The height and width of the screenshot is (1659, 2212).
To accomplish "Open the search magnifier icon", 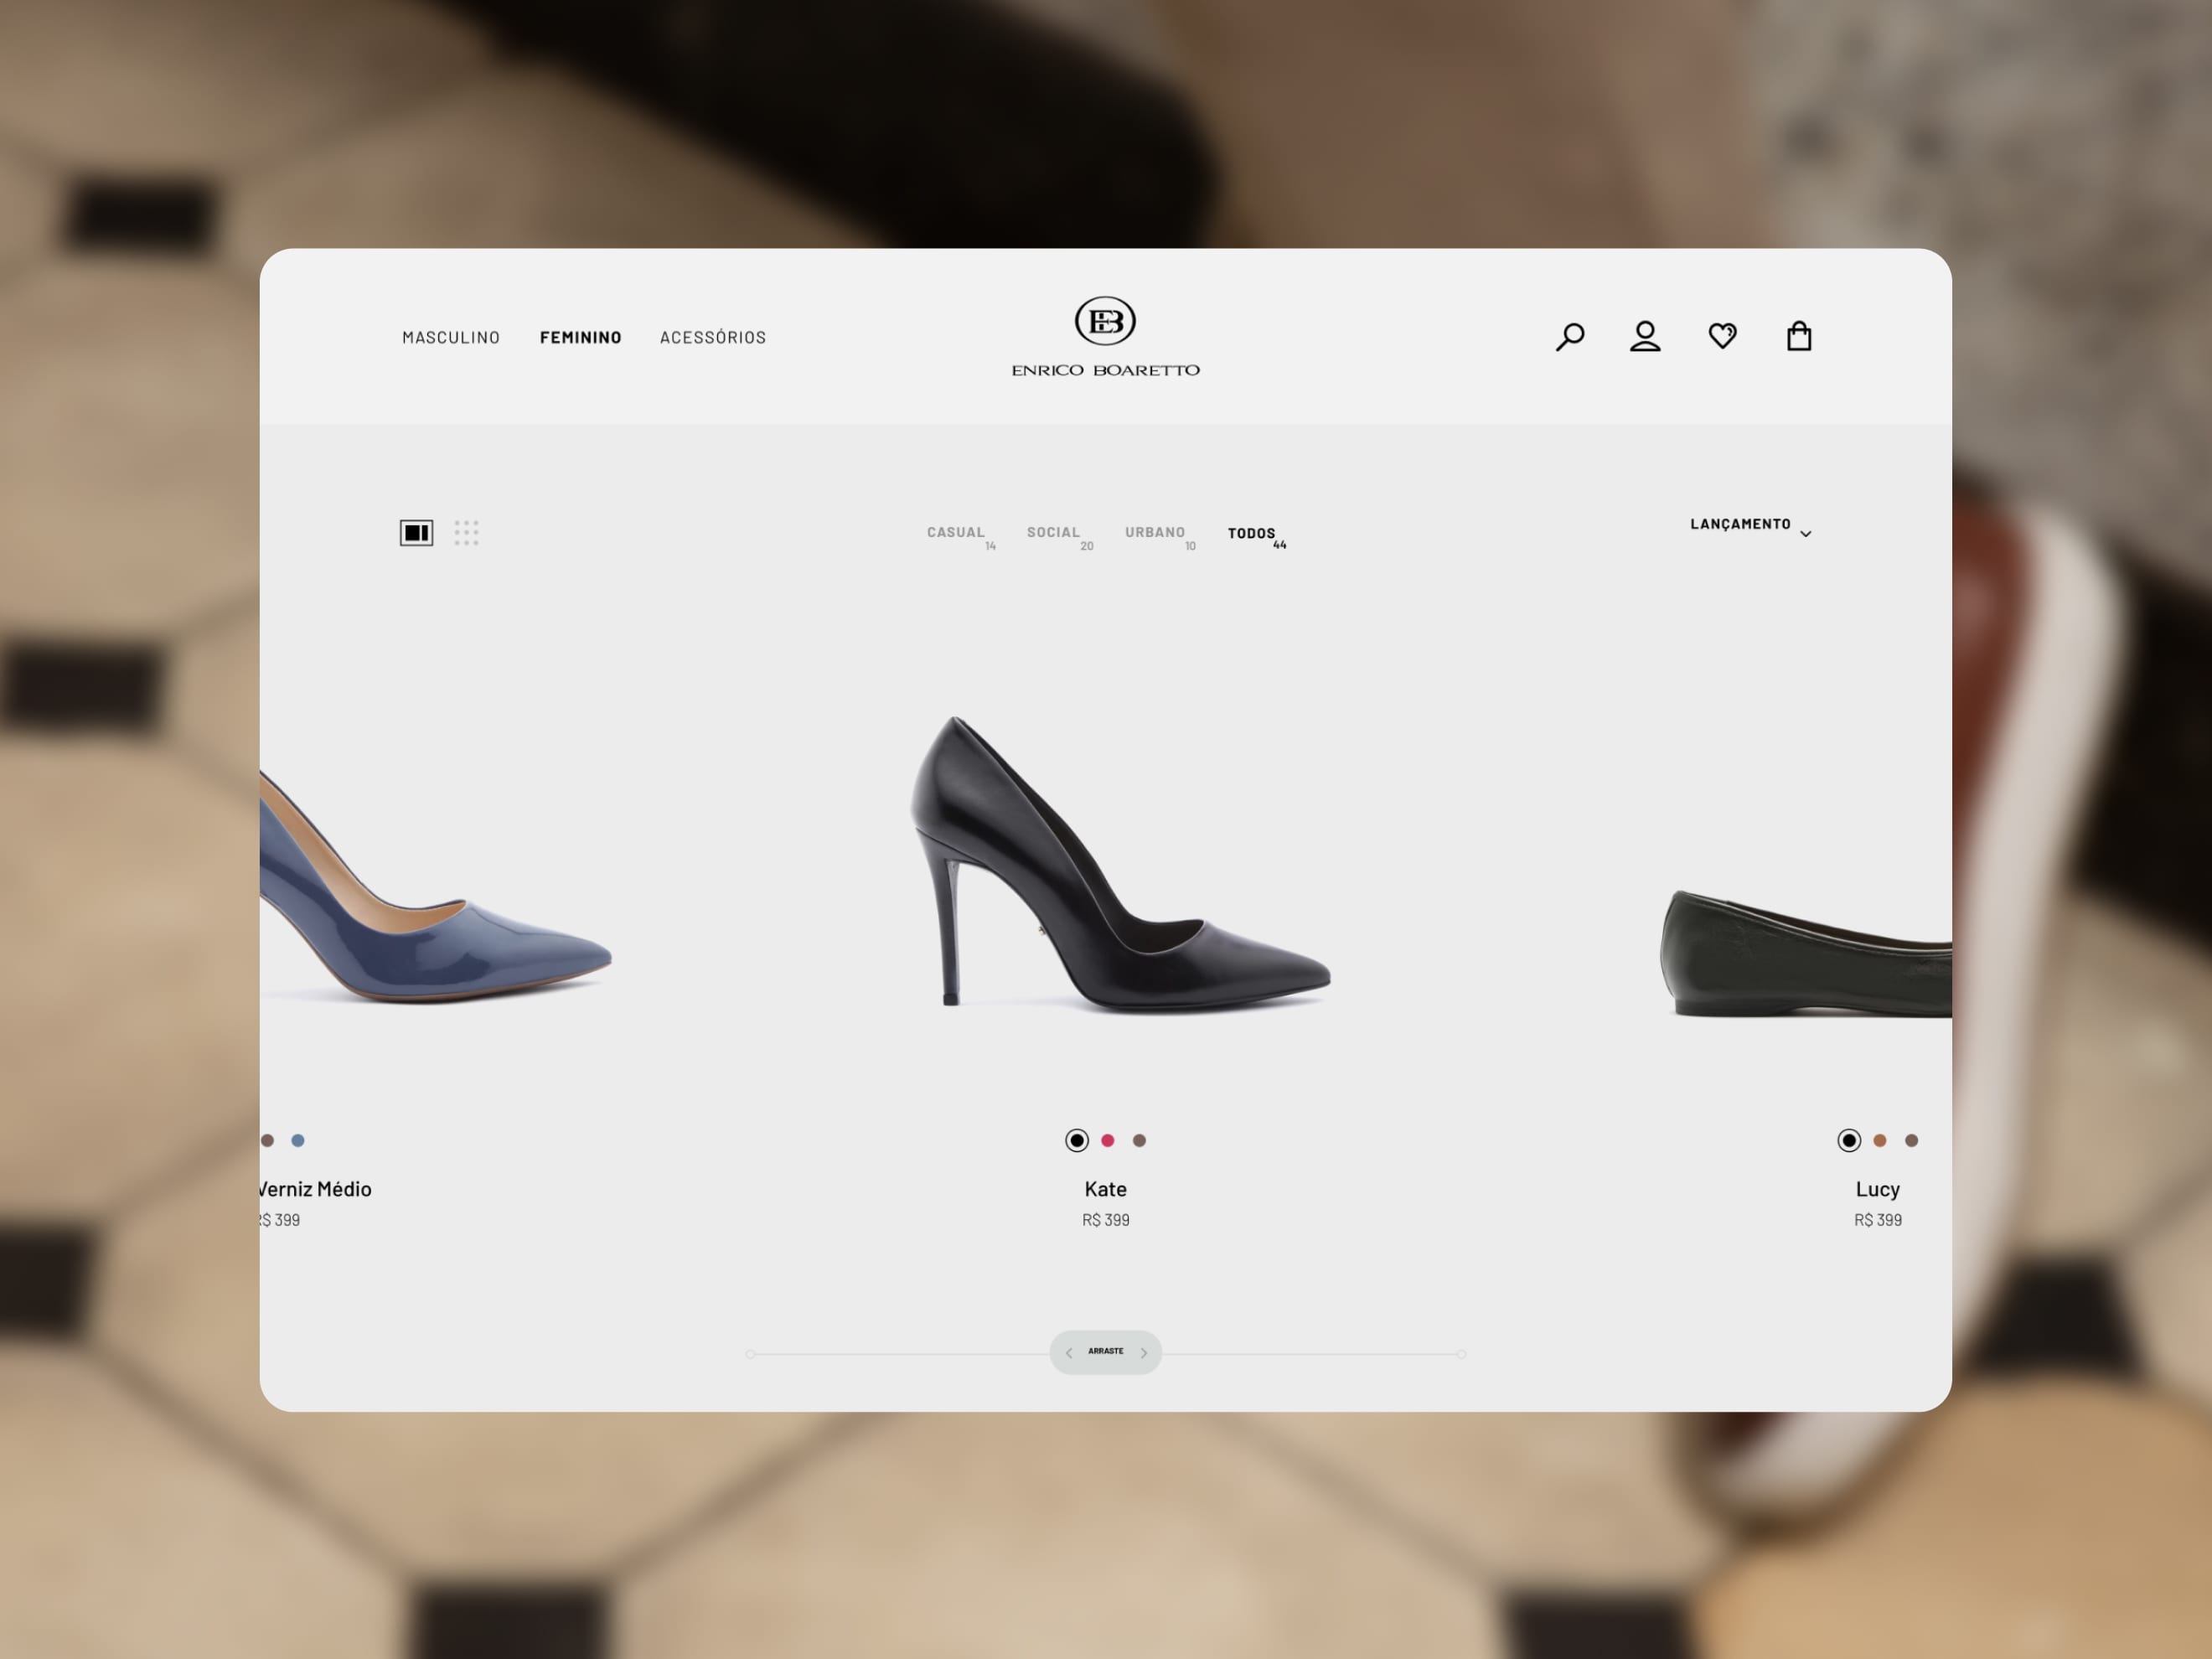I will coord(1569,336).
